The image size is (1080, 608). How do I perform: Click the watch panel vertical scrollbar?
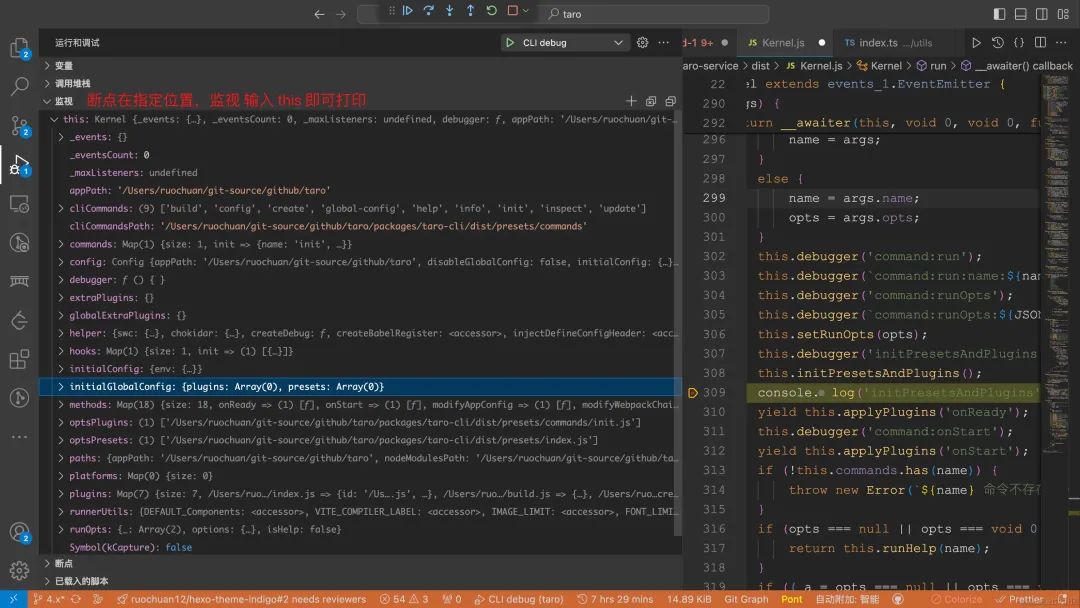[677, 324]
